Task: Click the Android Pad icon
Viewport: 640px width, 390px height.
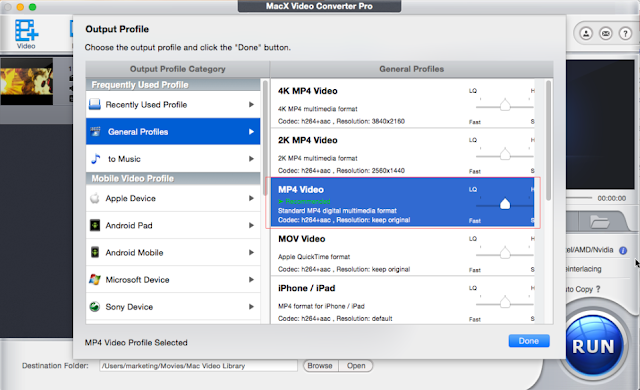Action: tap(95, 225)
